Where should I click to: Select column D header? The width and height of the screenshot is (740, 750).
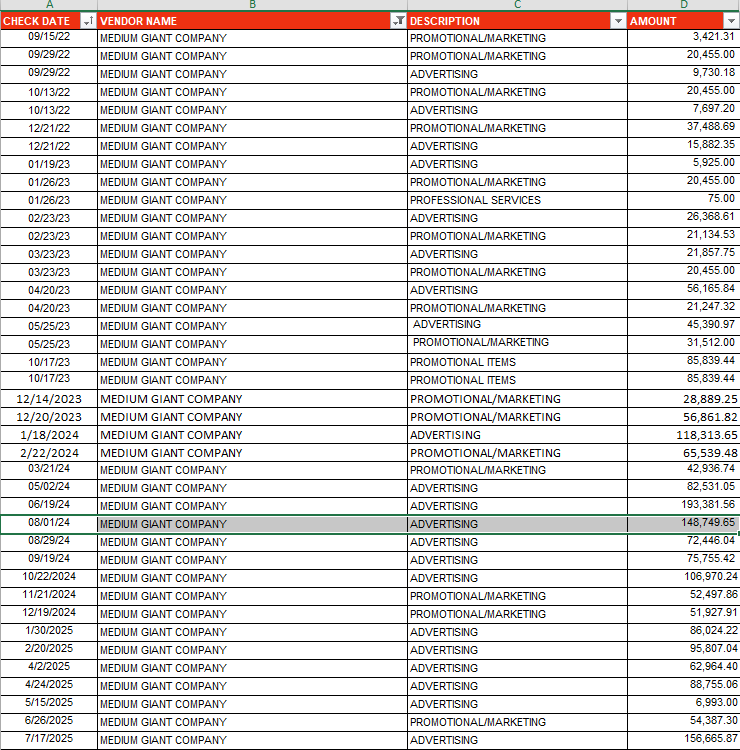coord(684,5)
